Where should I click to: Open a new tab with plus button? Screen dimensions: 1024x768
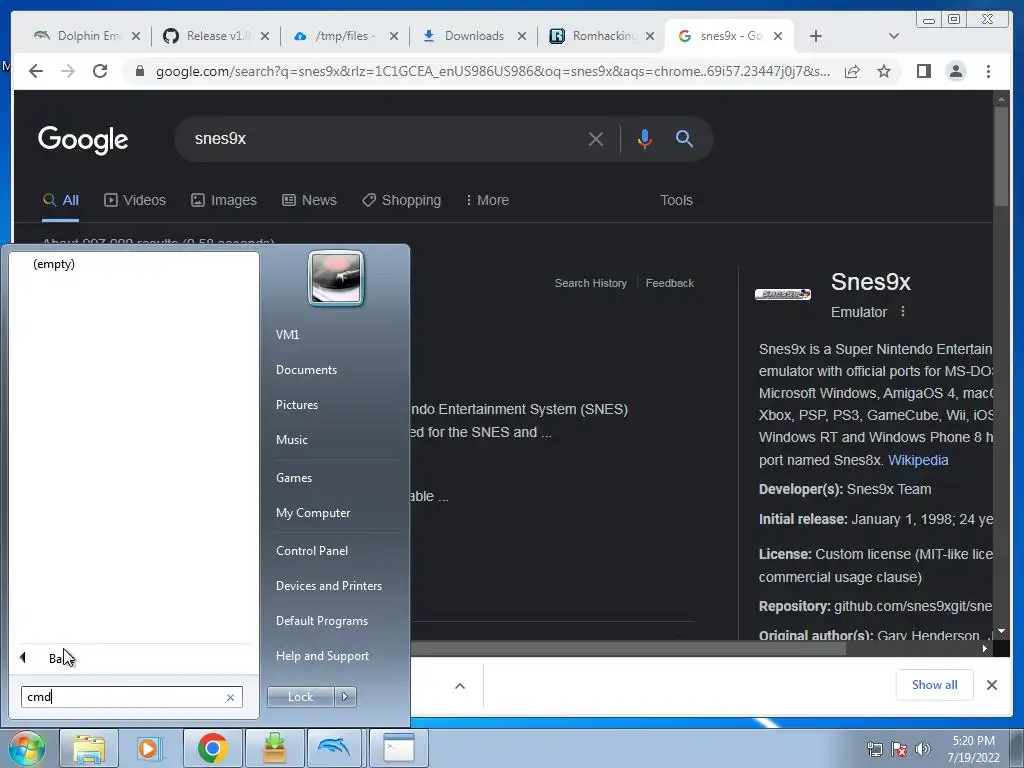click(816, 37)
